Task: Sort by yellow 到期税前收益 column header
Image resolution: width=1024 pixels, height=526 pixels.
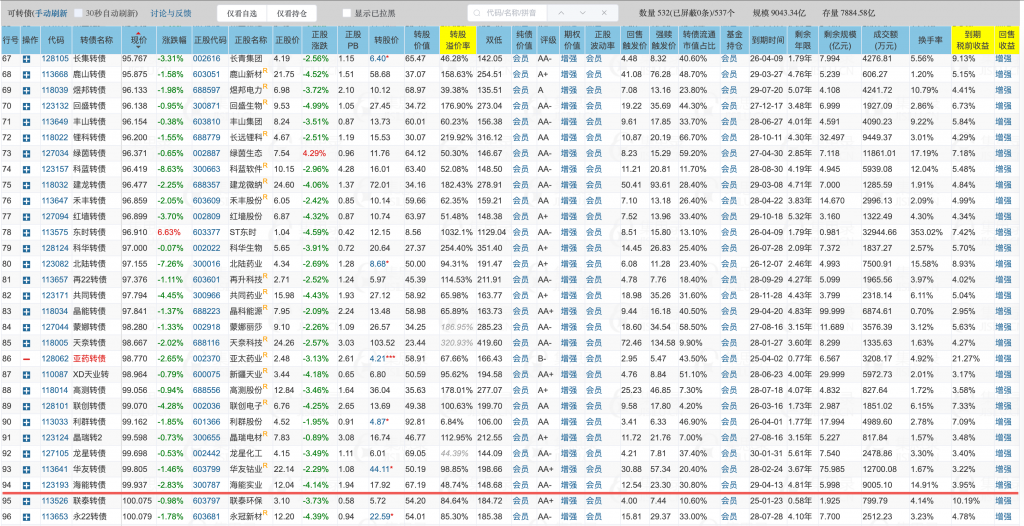Action: (x=971, y=40)
